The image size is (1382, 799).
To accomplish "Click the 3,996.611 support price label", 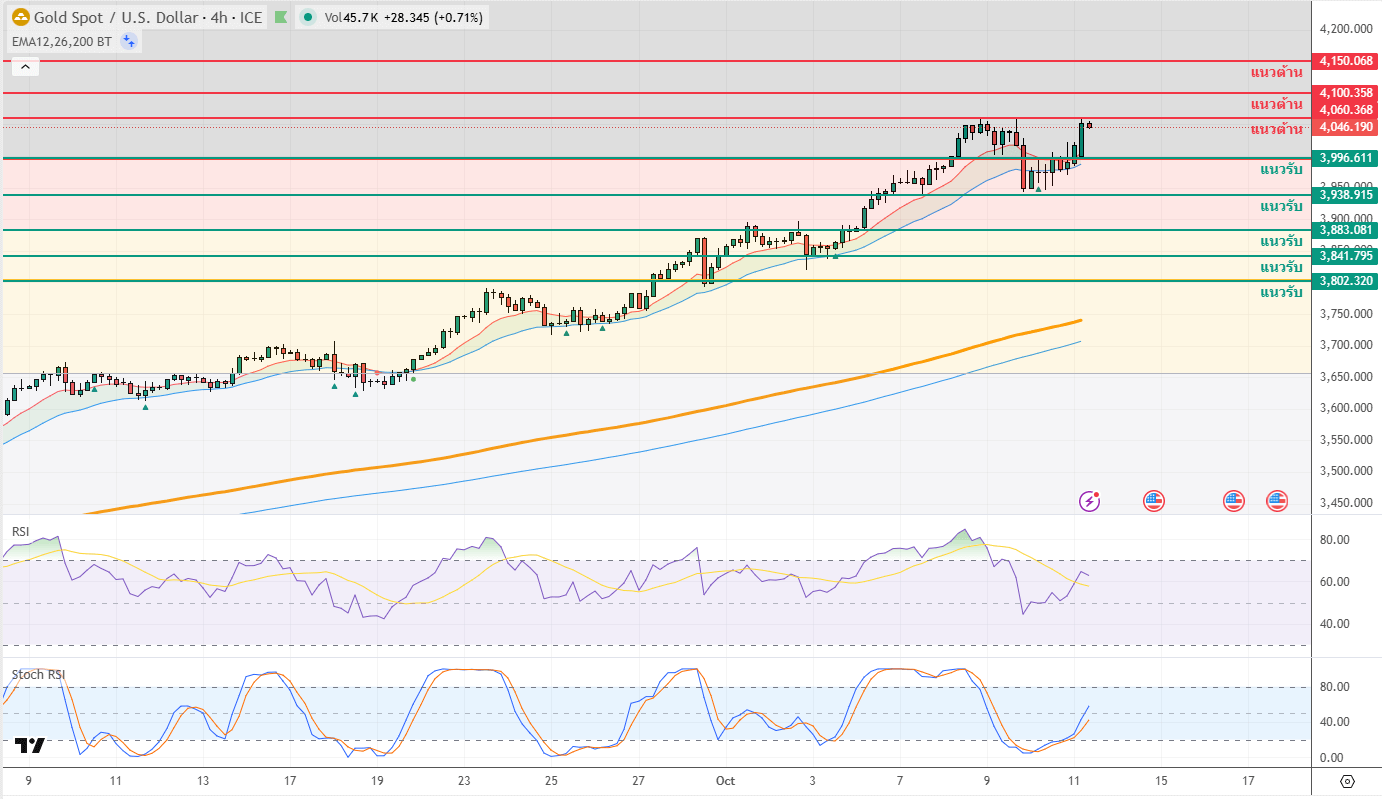I will [x=1346, y=158].
